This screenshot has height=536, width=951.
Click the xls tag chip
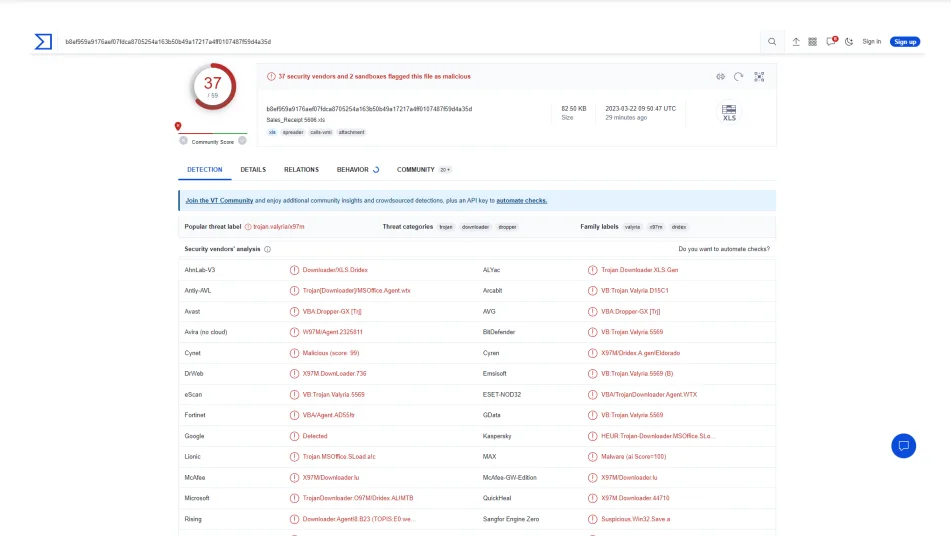pos(272,132)
